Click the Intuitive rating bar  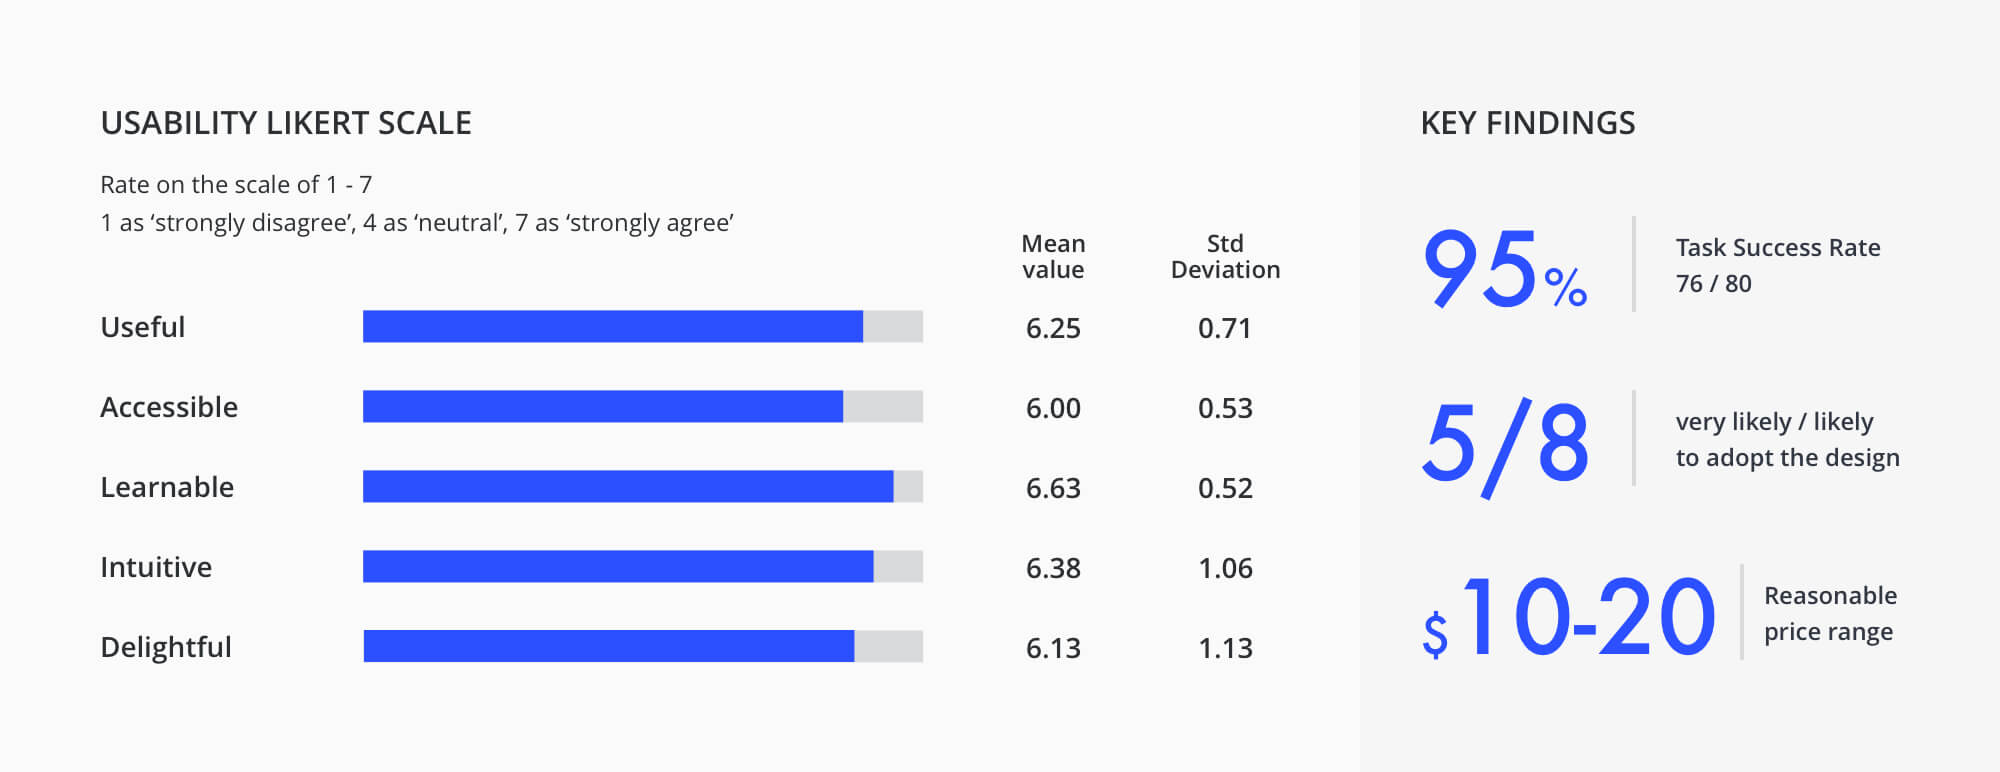coord(642,567)
